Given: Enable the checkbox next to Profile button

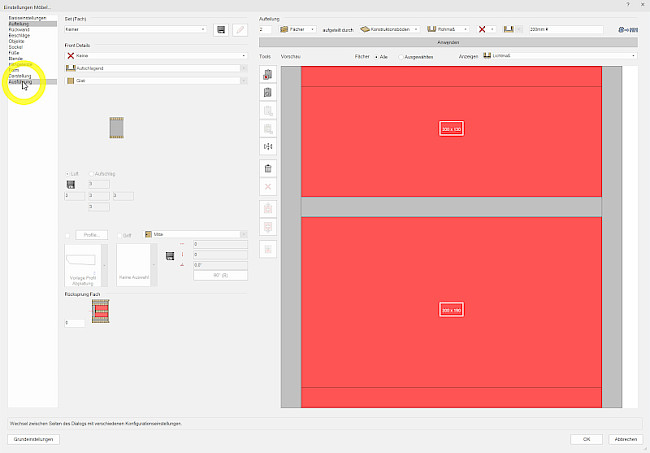Looking at the screenshot, I should [x=67, y=235].
